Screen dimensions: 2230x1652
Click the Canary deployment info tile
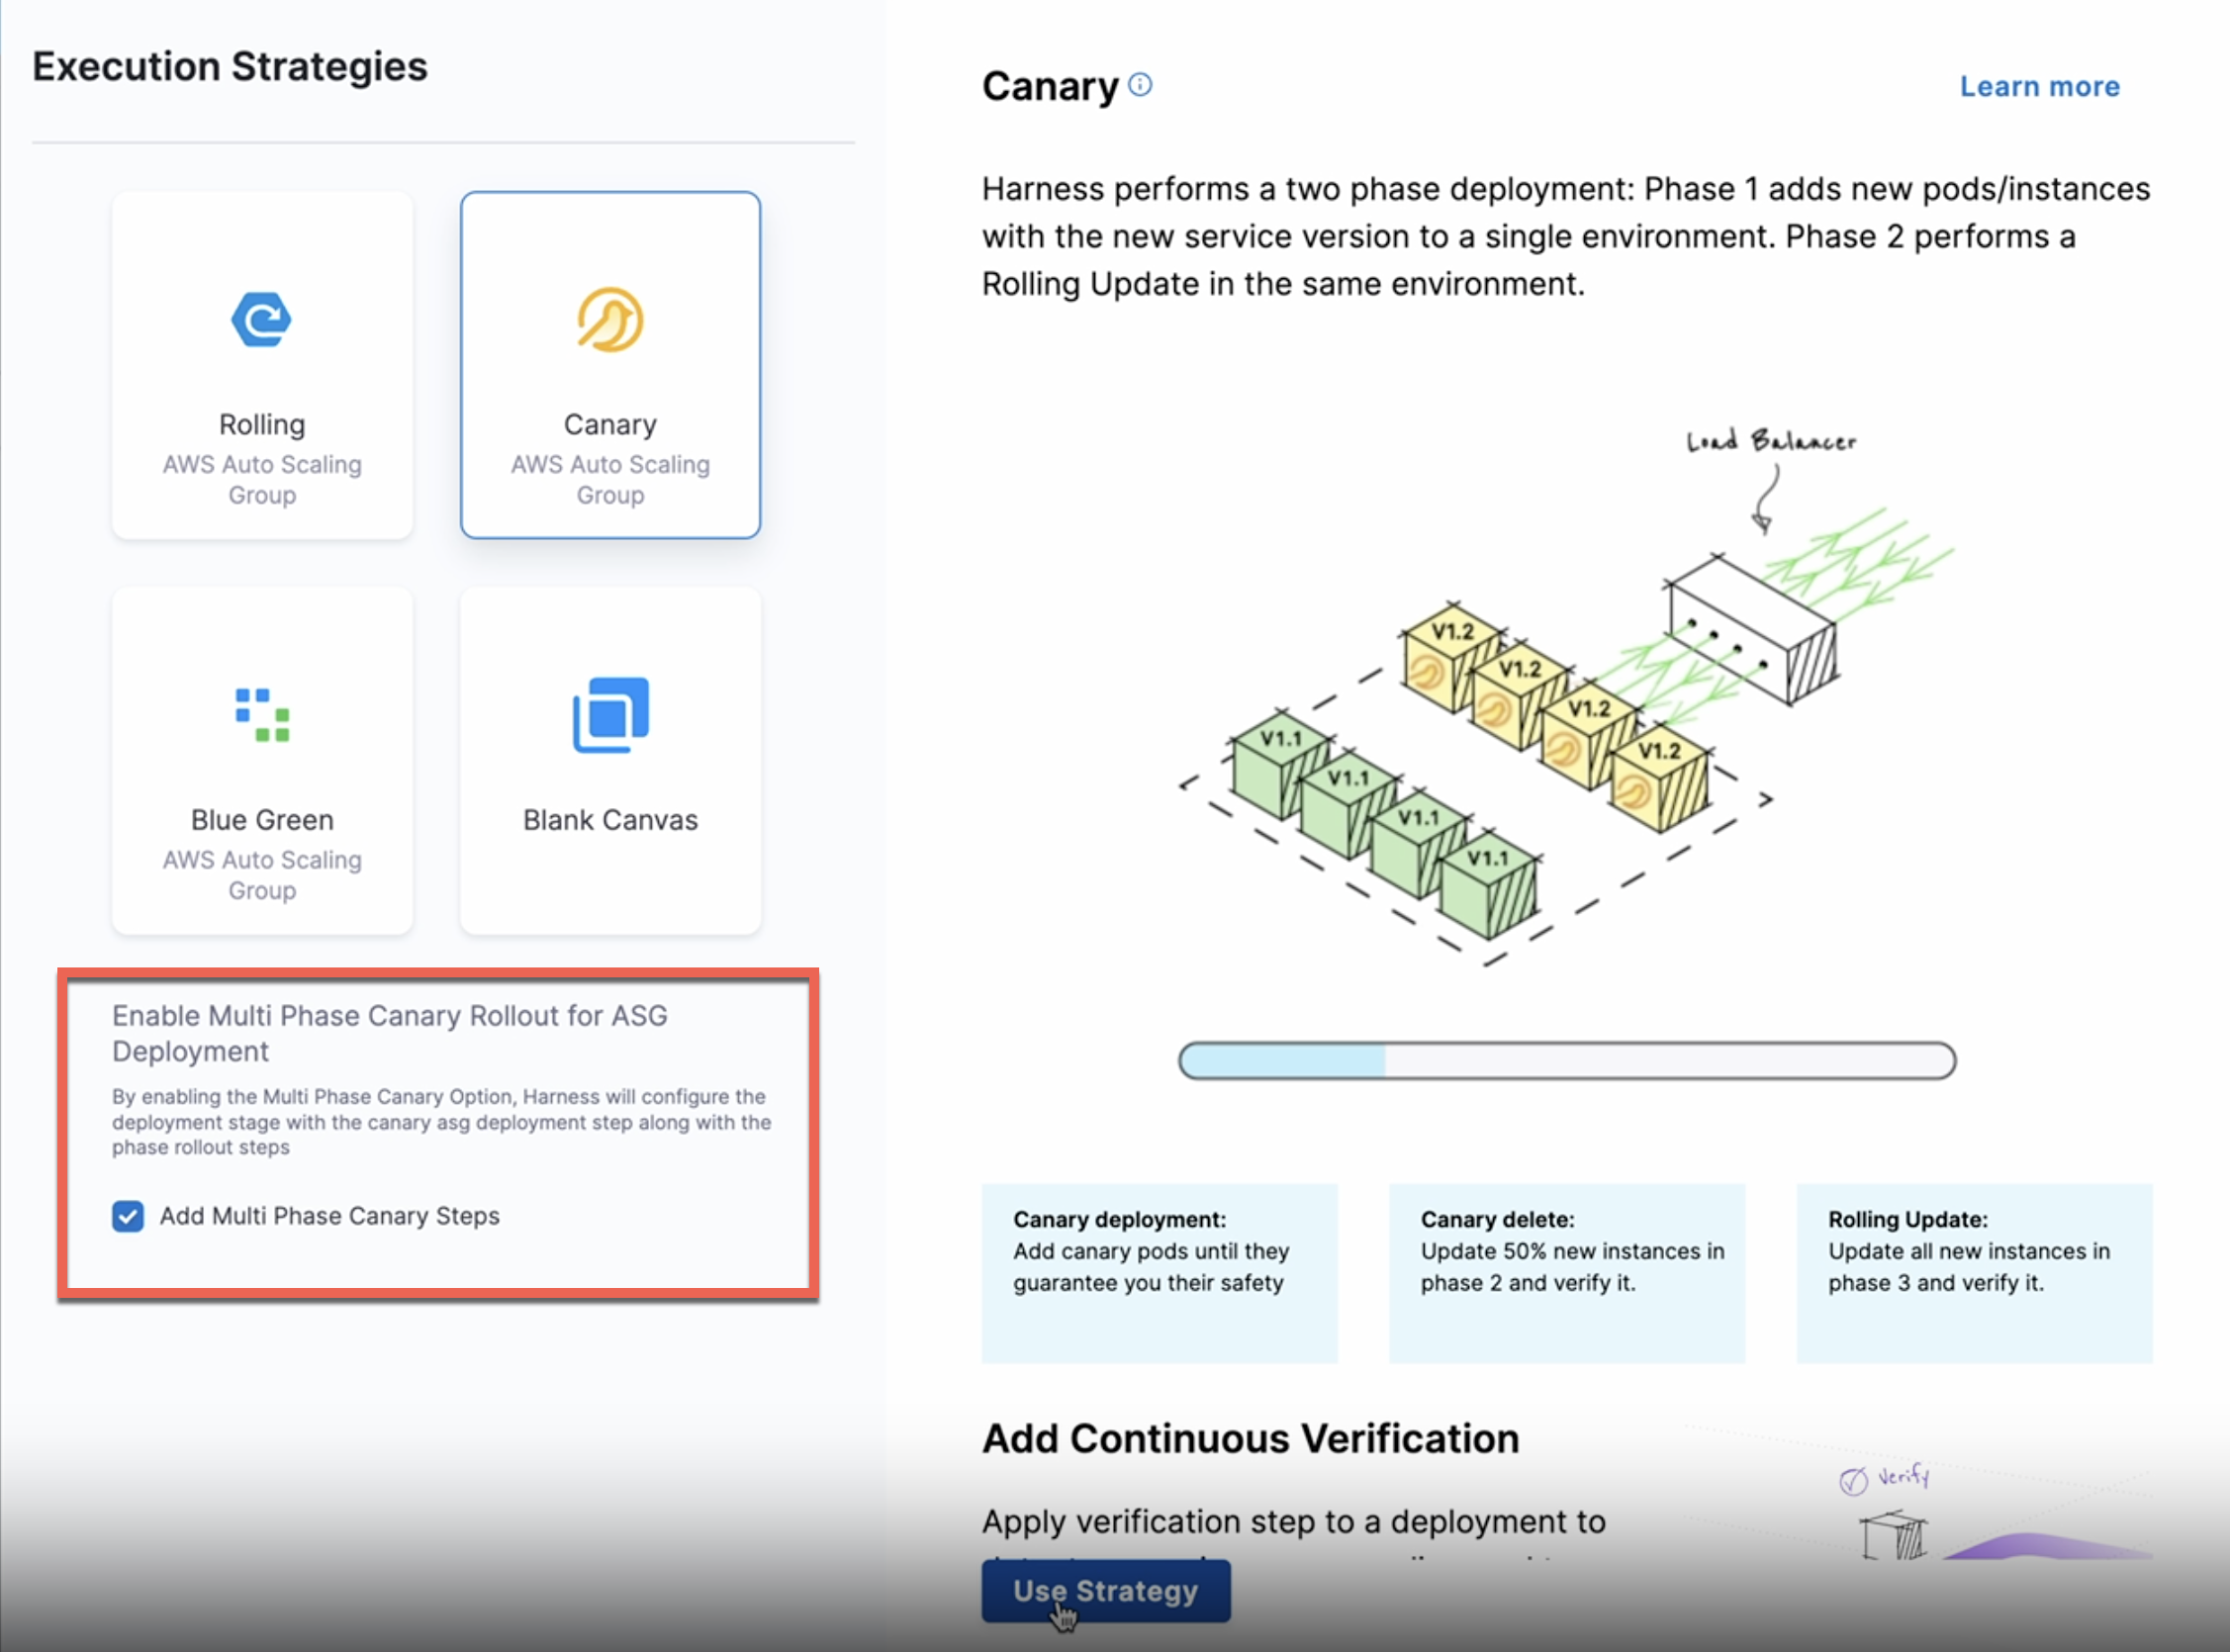(x=1158, y=1272)
